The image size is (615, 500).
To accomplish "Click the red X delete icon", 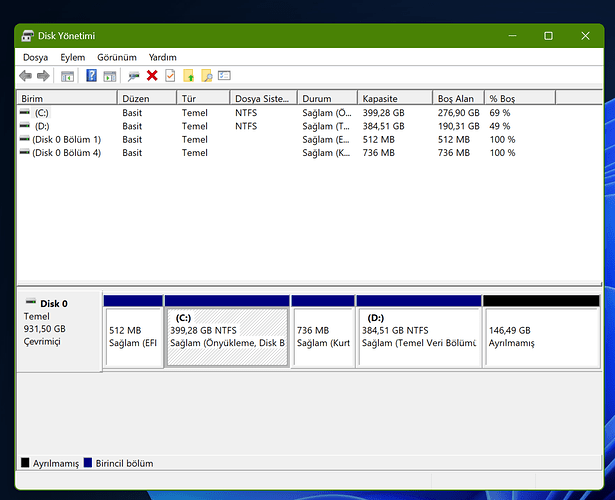I will 152,76.
